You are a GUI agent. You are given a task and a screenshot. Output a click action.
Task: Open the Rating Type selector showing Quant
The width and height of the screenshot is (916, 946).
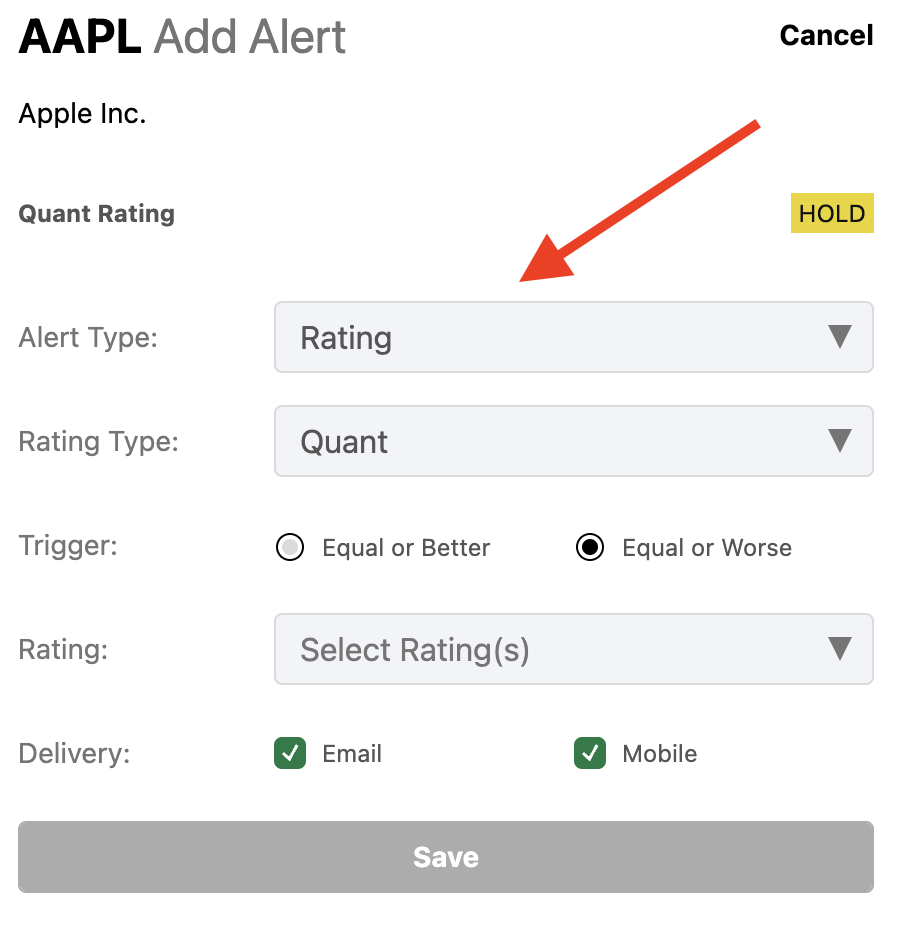[574, 441]
